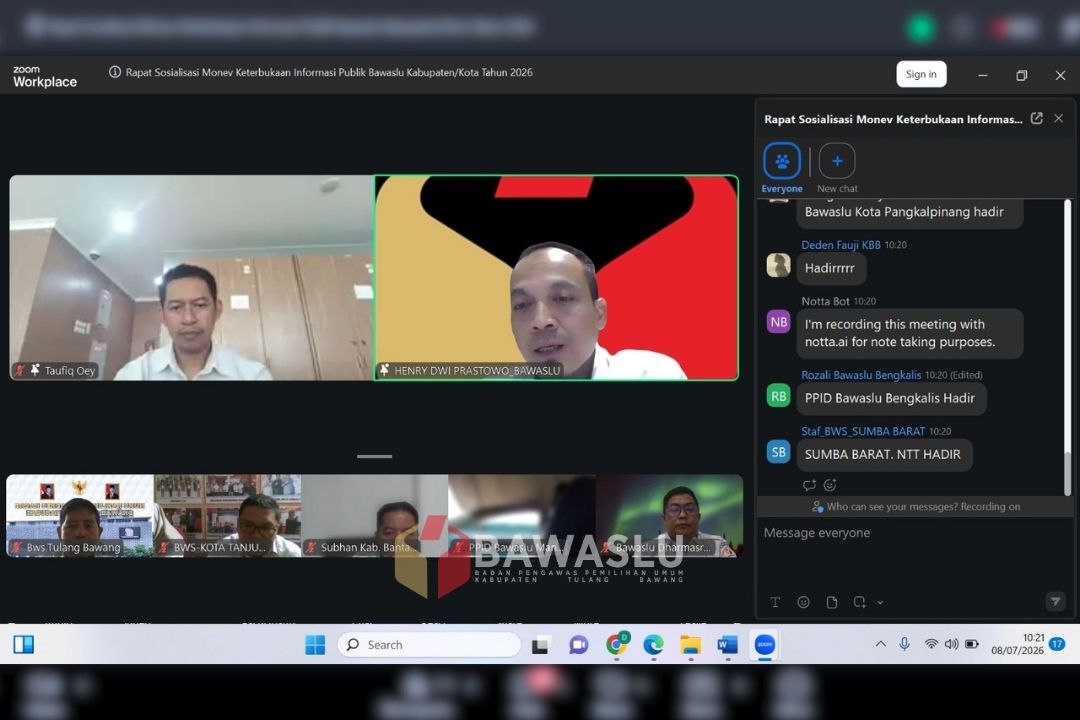Click the 'Hadirrrrr' chat message
The height and width of the screenshot is (720, 1080).
pos(831,268)
